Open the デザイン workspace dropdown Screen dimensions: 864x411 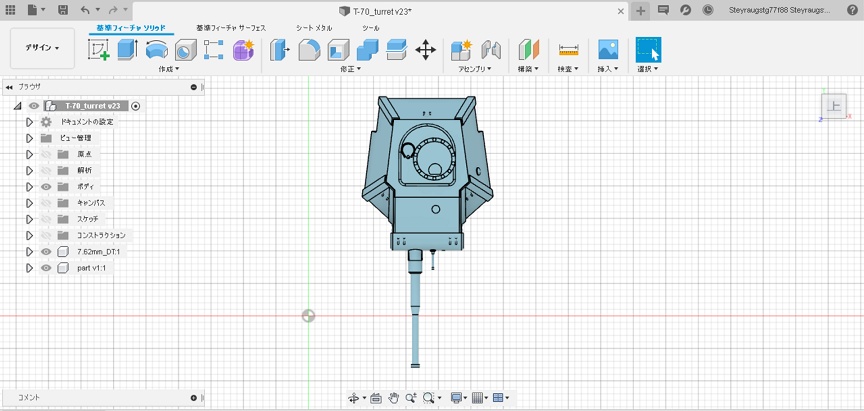coord(42,48)
